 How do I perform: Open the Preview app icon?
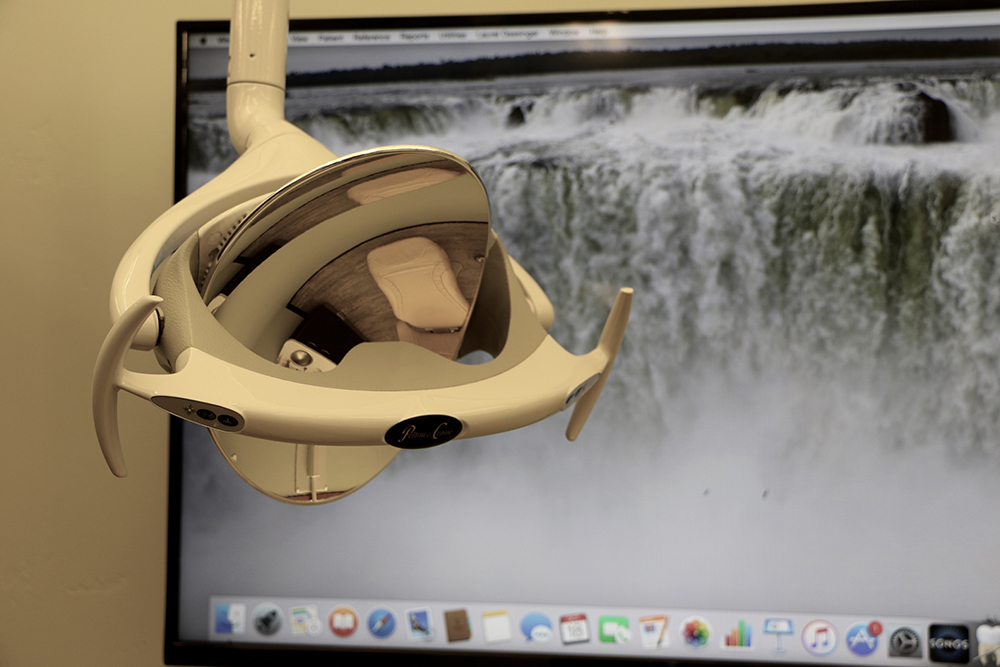click(419, 624)
